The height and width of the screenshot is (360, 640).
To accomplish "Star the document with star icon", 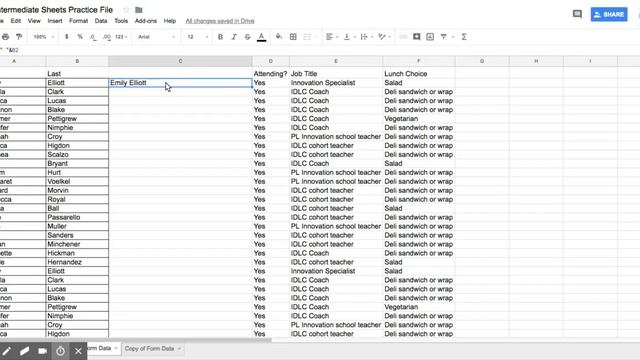I will (126, 9).
